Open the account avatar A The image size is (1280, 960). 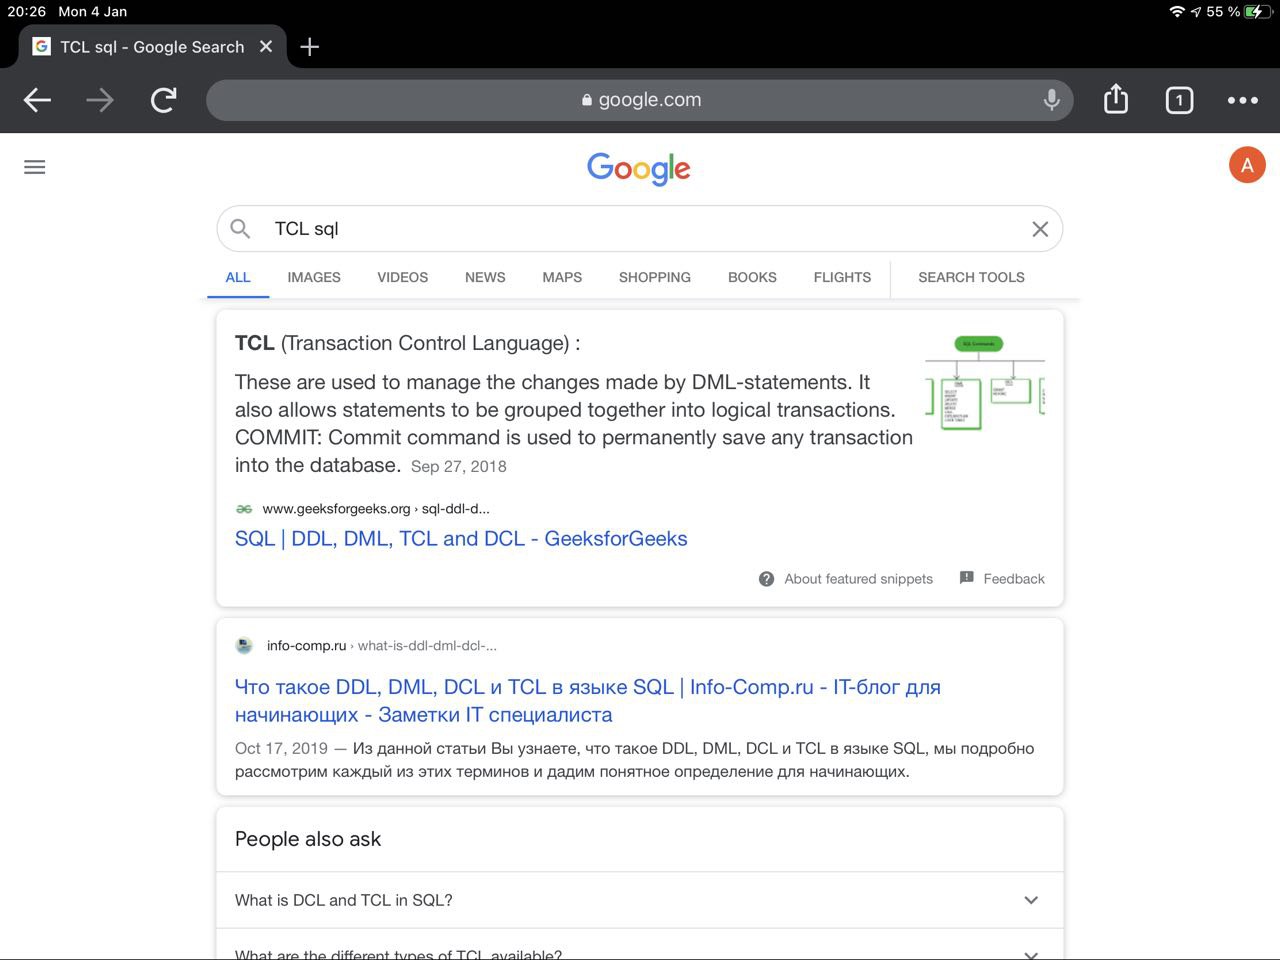[x=1247, y=165]
